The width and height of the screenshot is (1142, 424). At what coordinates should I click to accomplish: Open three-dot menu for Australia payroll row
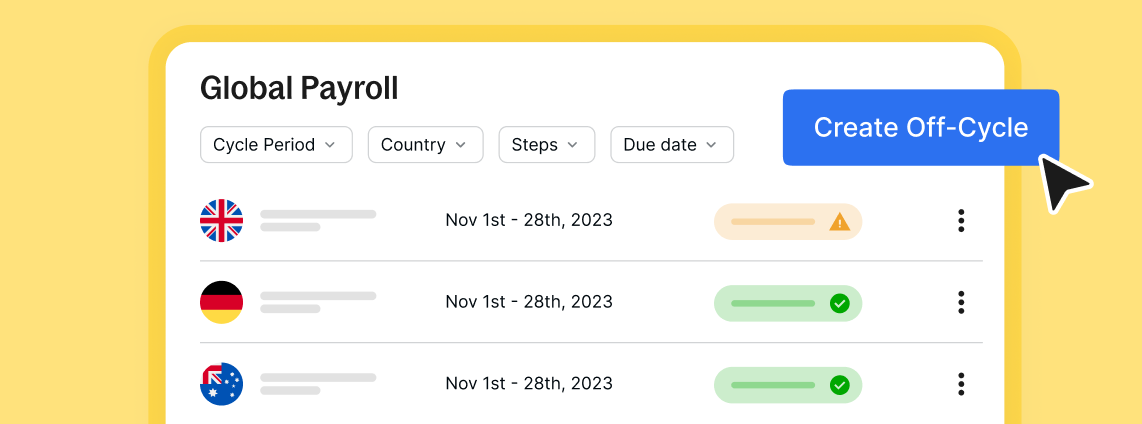click(961, 384)
